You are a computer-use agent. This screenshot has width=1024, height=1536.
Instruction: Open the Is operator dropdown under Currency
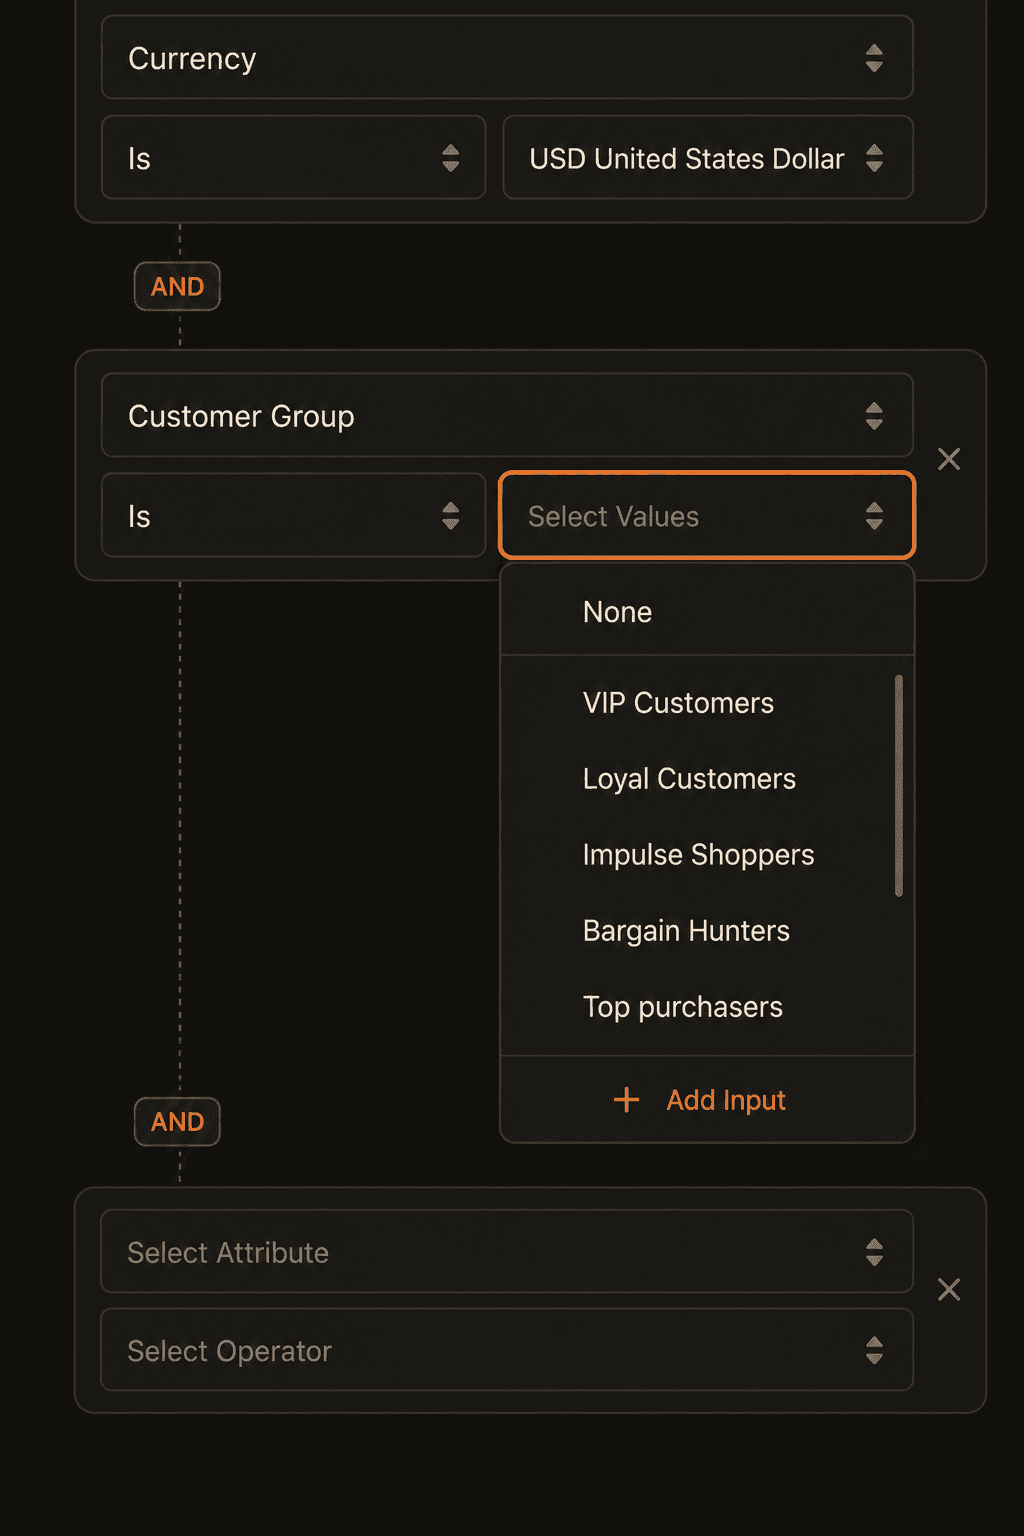pyautogui.click(x=293, y=158)
